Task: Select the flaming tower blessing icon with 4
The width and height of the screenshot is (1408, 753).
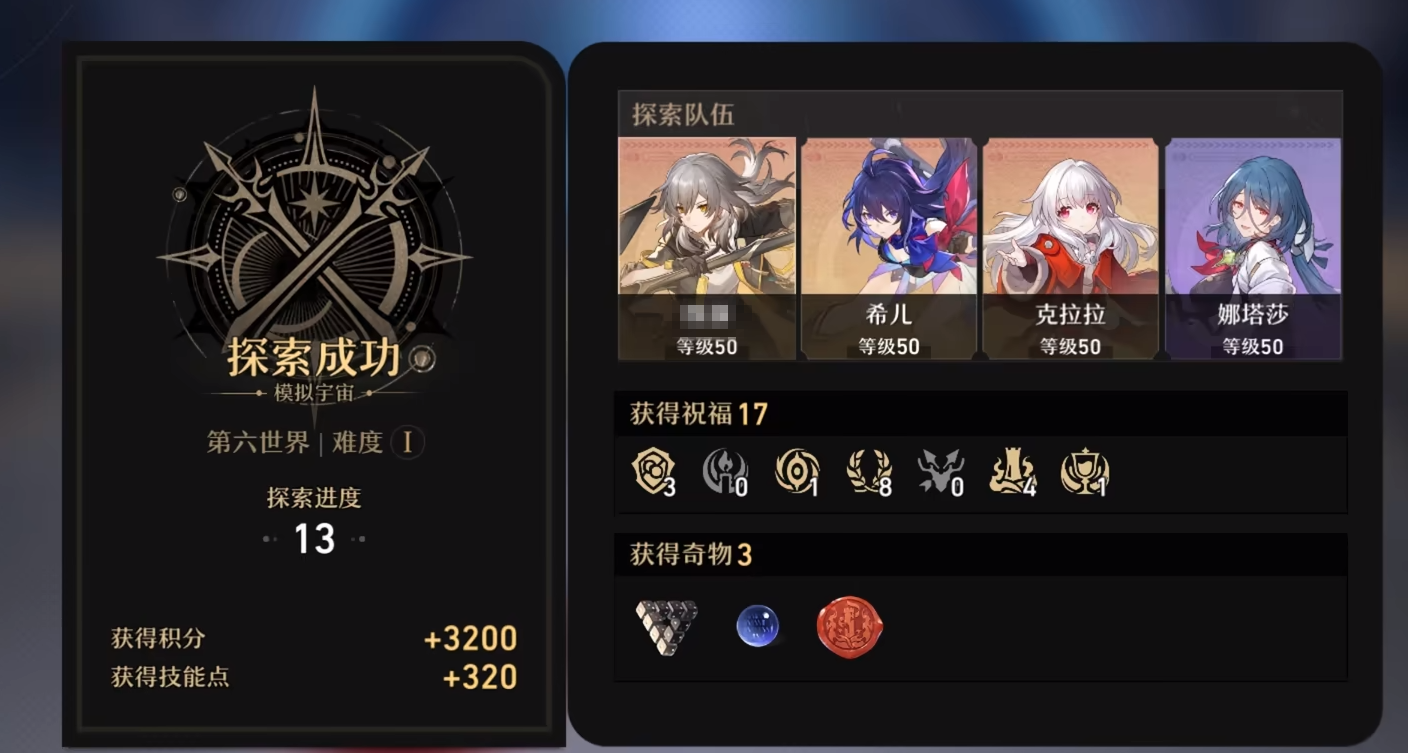Action: tap(1012, 471)
